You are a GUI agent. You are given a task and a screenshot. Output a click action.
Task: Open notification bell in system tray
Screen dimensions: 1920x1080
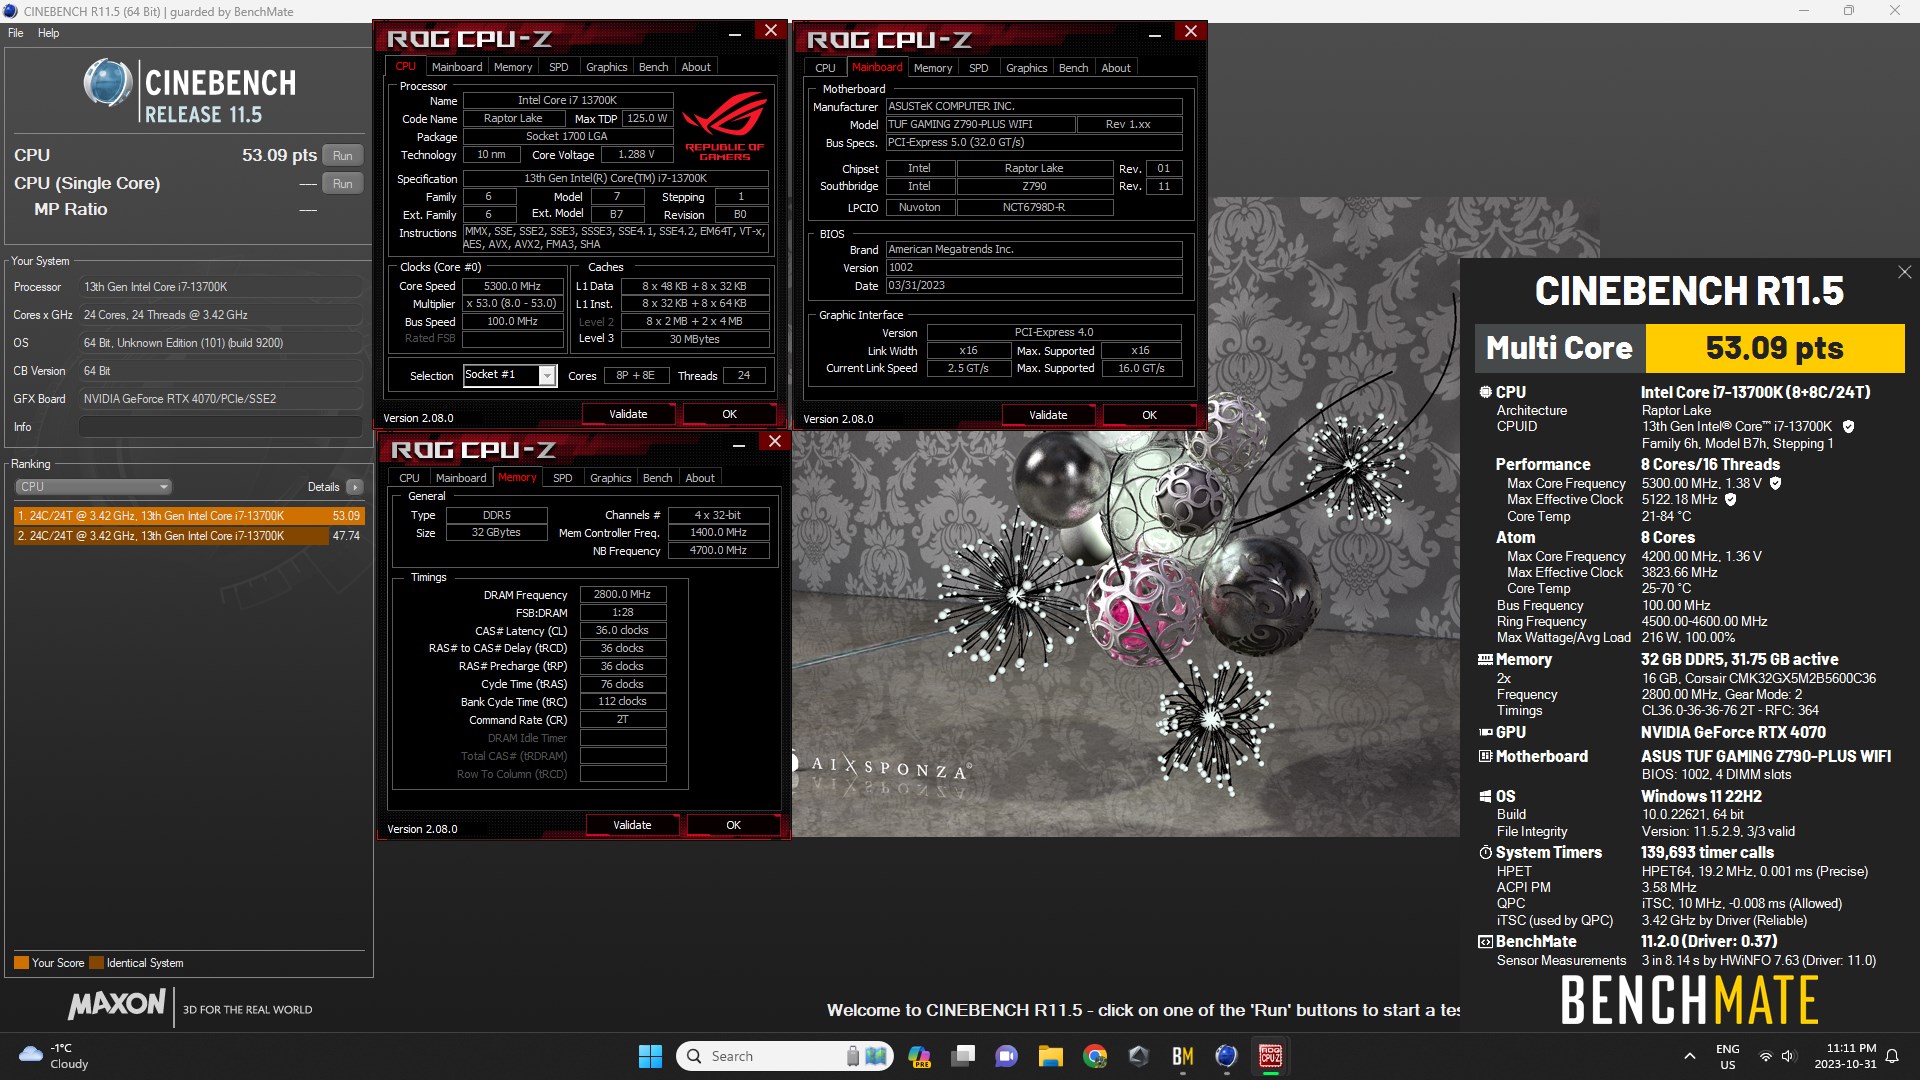pos(1892,1056)
